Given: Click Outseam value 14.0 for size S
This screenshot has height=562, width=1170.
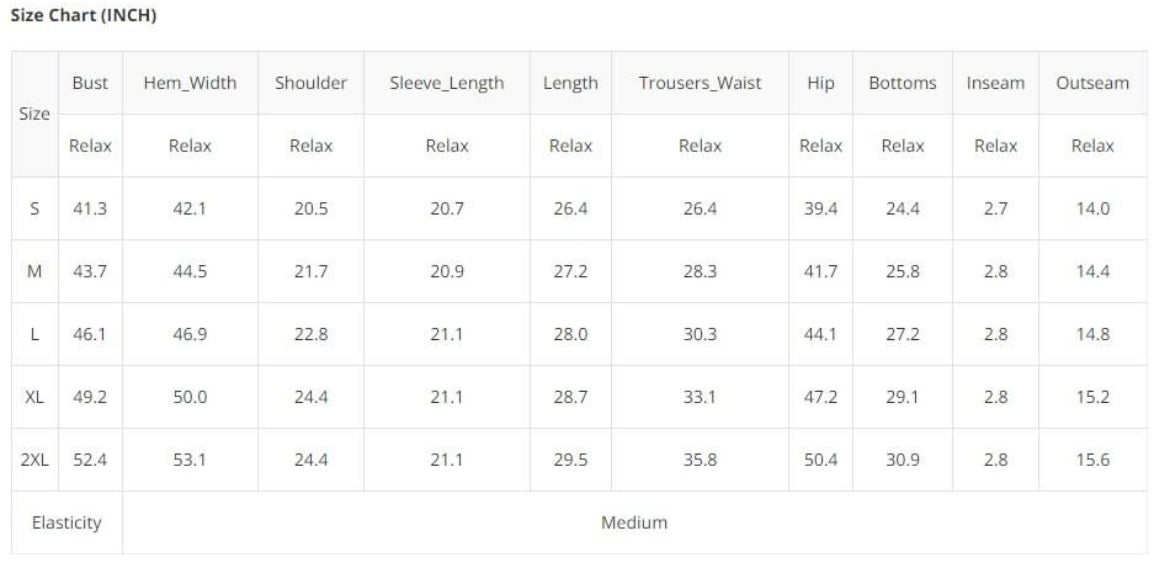Looking at the screenshot, I should pyautogui.click(x=1092, y=209).
